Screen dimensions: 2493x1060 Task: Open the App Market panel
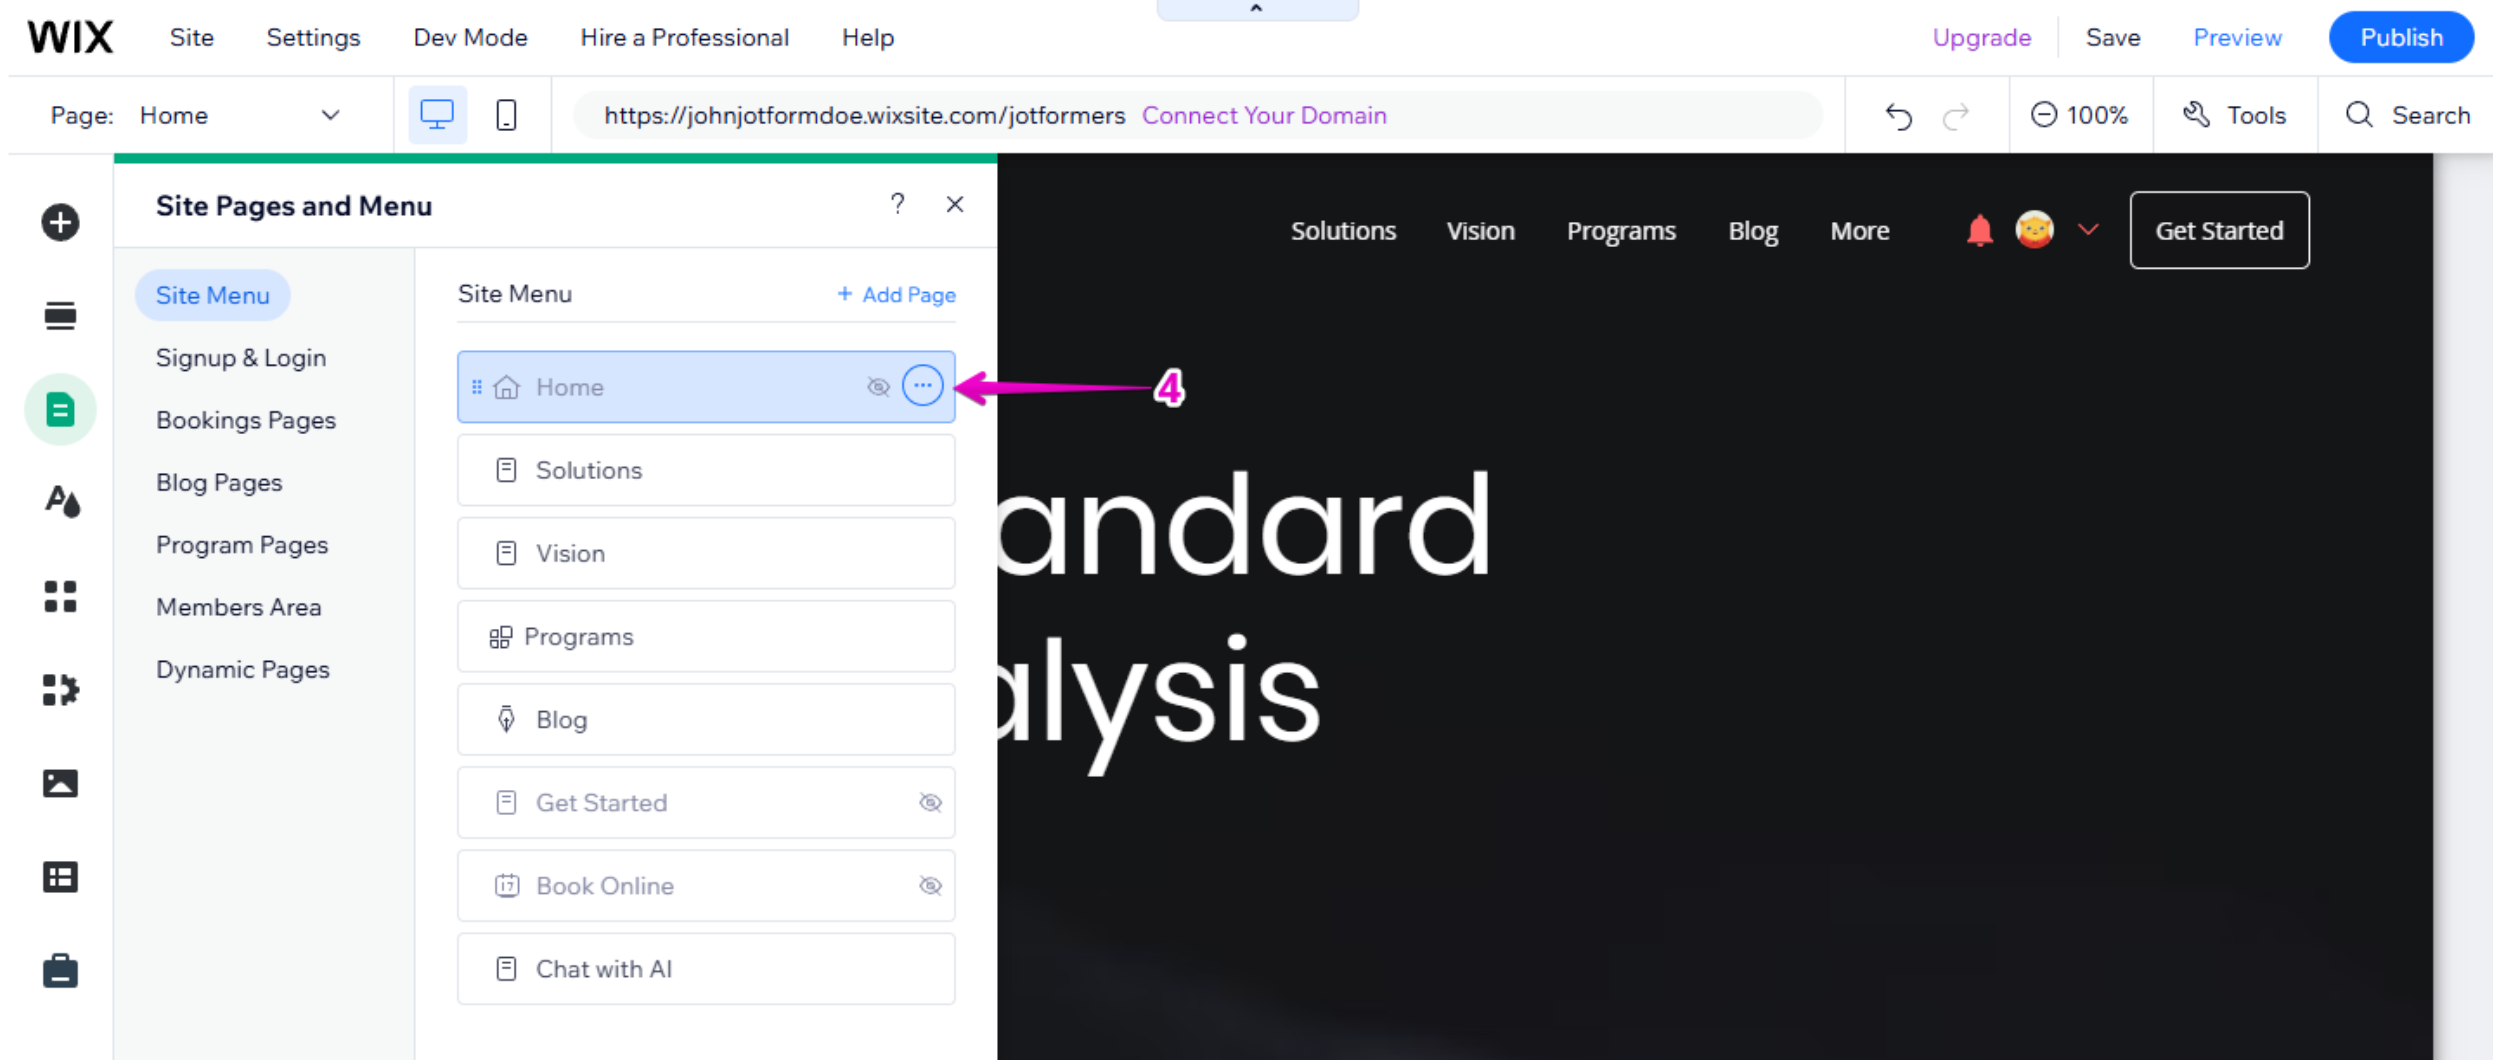click(60, 597)
